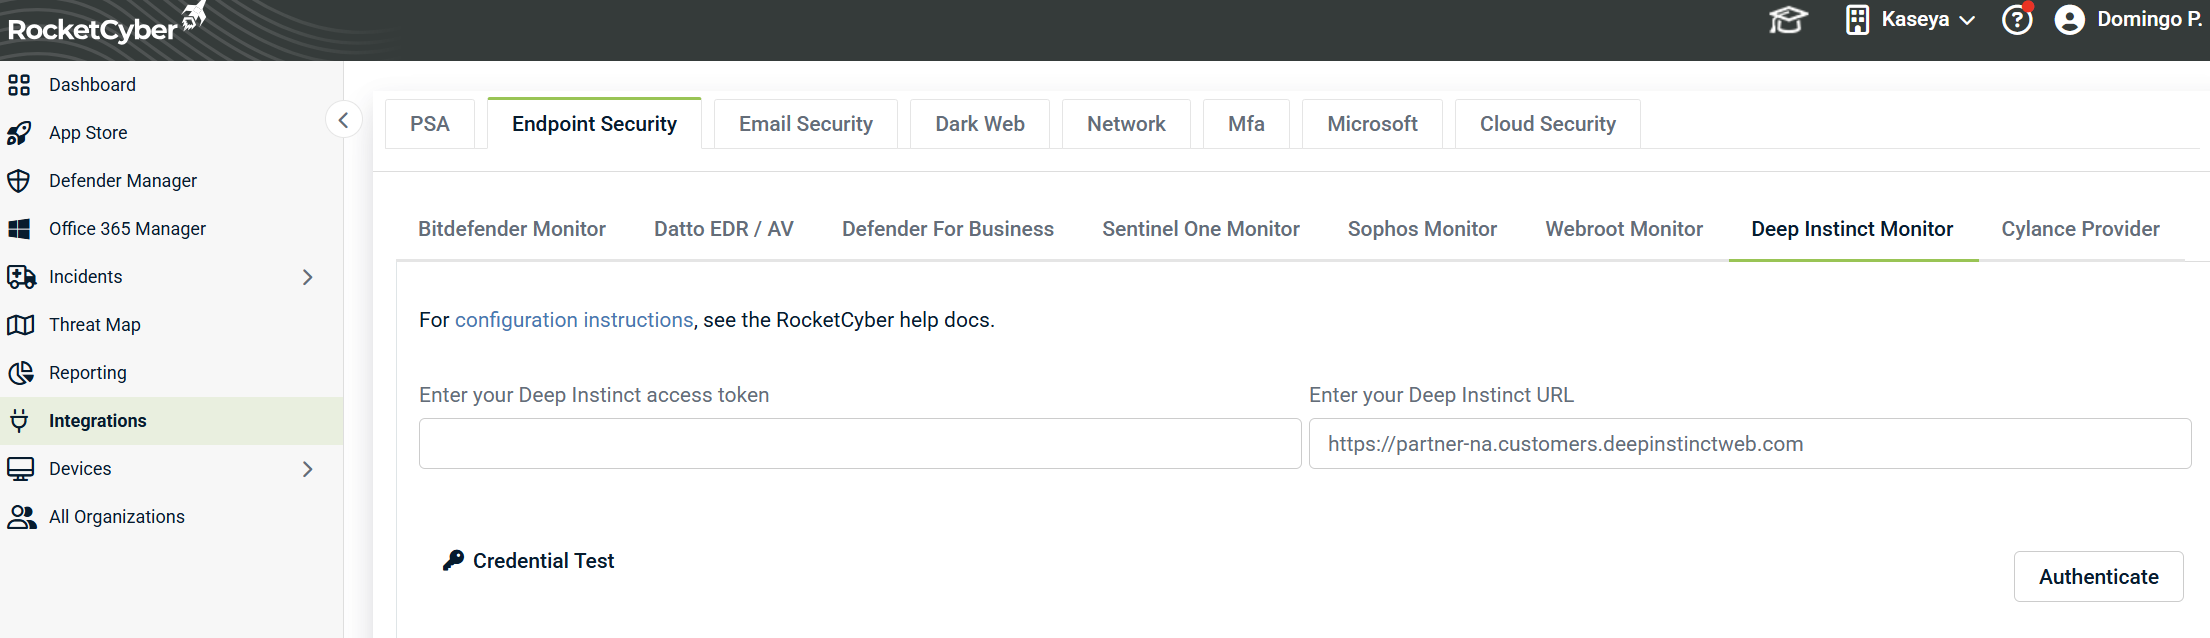Open the Kaseya organization dropdown
This screenshot has height=638, width=2210.
coord(1911,20)
